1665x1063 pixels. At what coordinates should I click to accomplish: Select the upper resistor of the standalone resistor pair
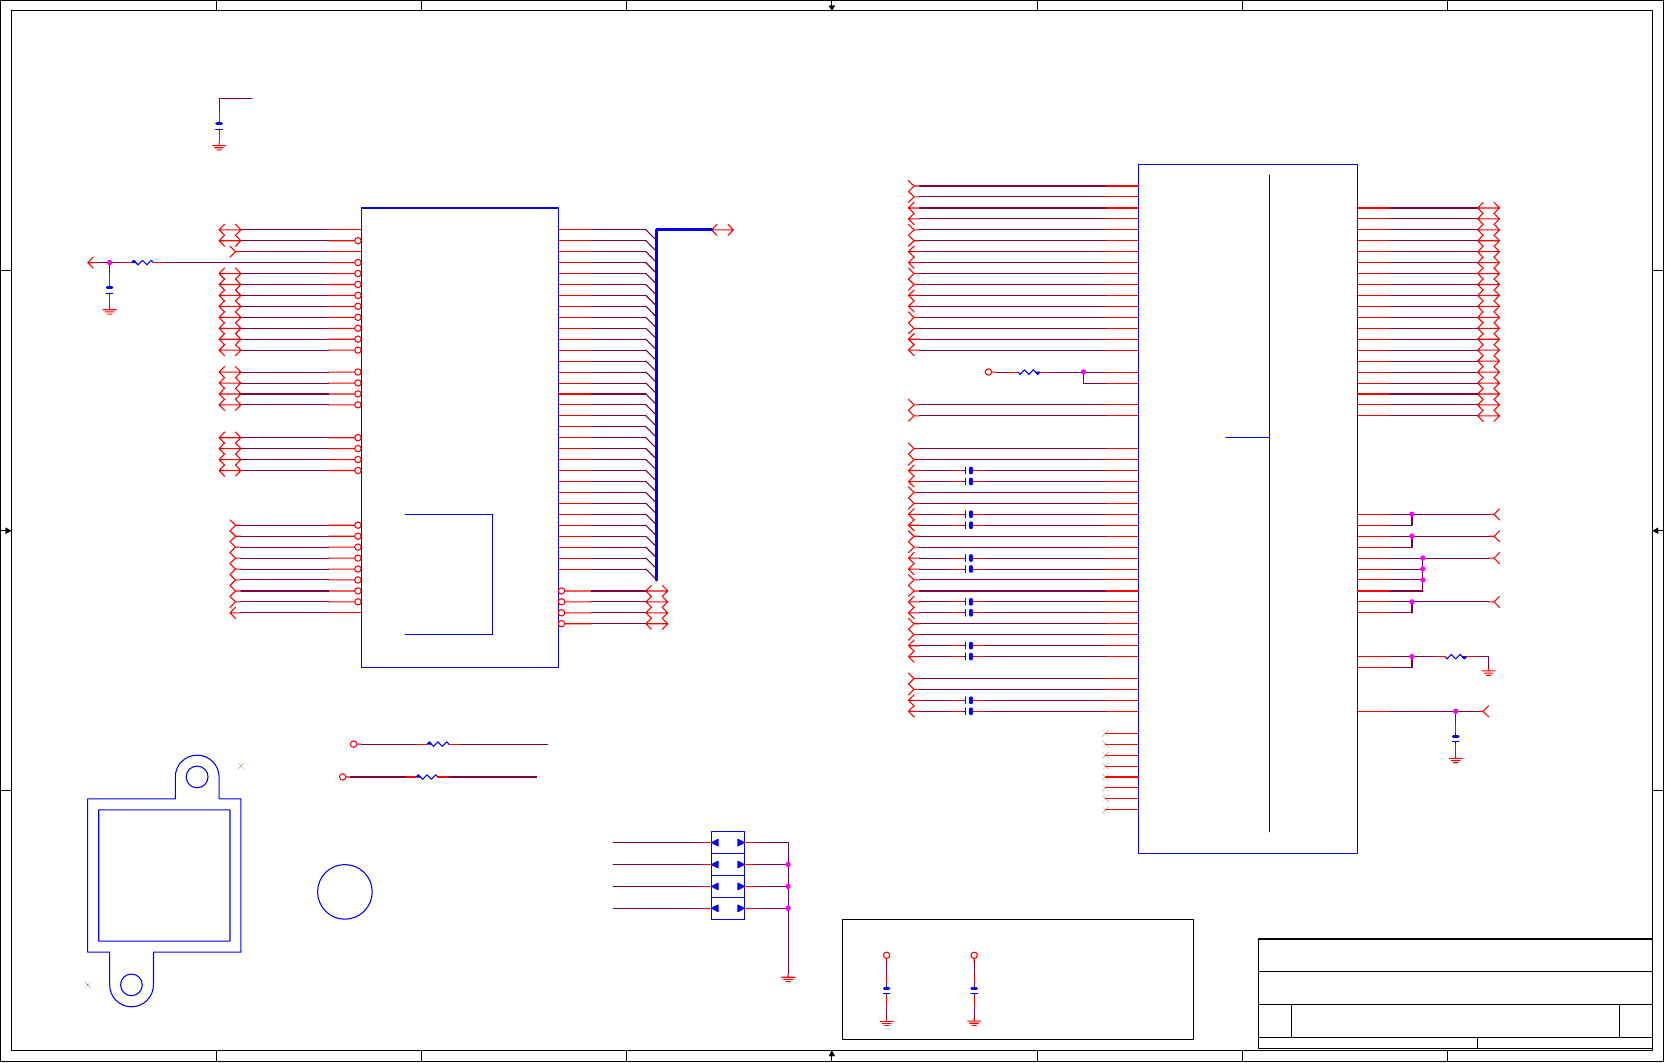point(438,744)
